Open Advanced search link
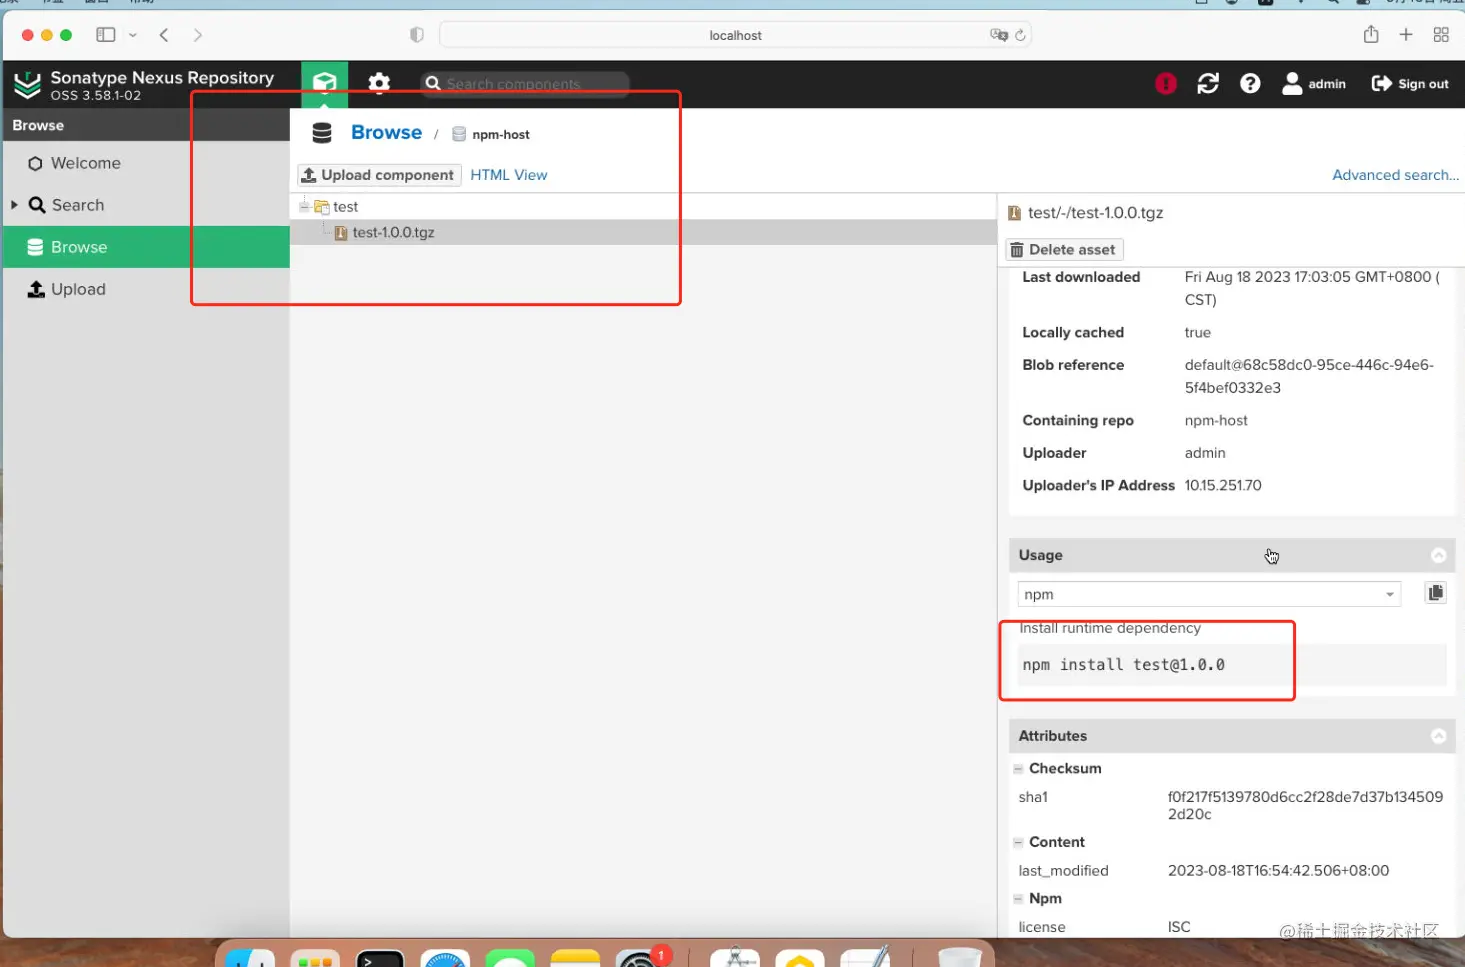The image size is (1465, 967). (x=1395, y=175)
